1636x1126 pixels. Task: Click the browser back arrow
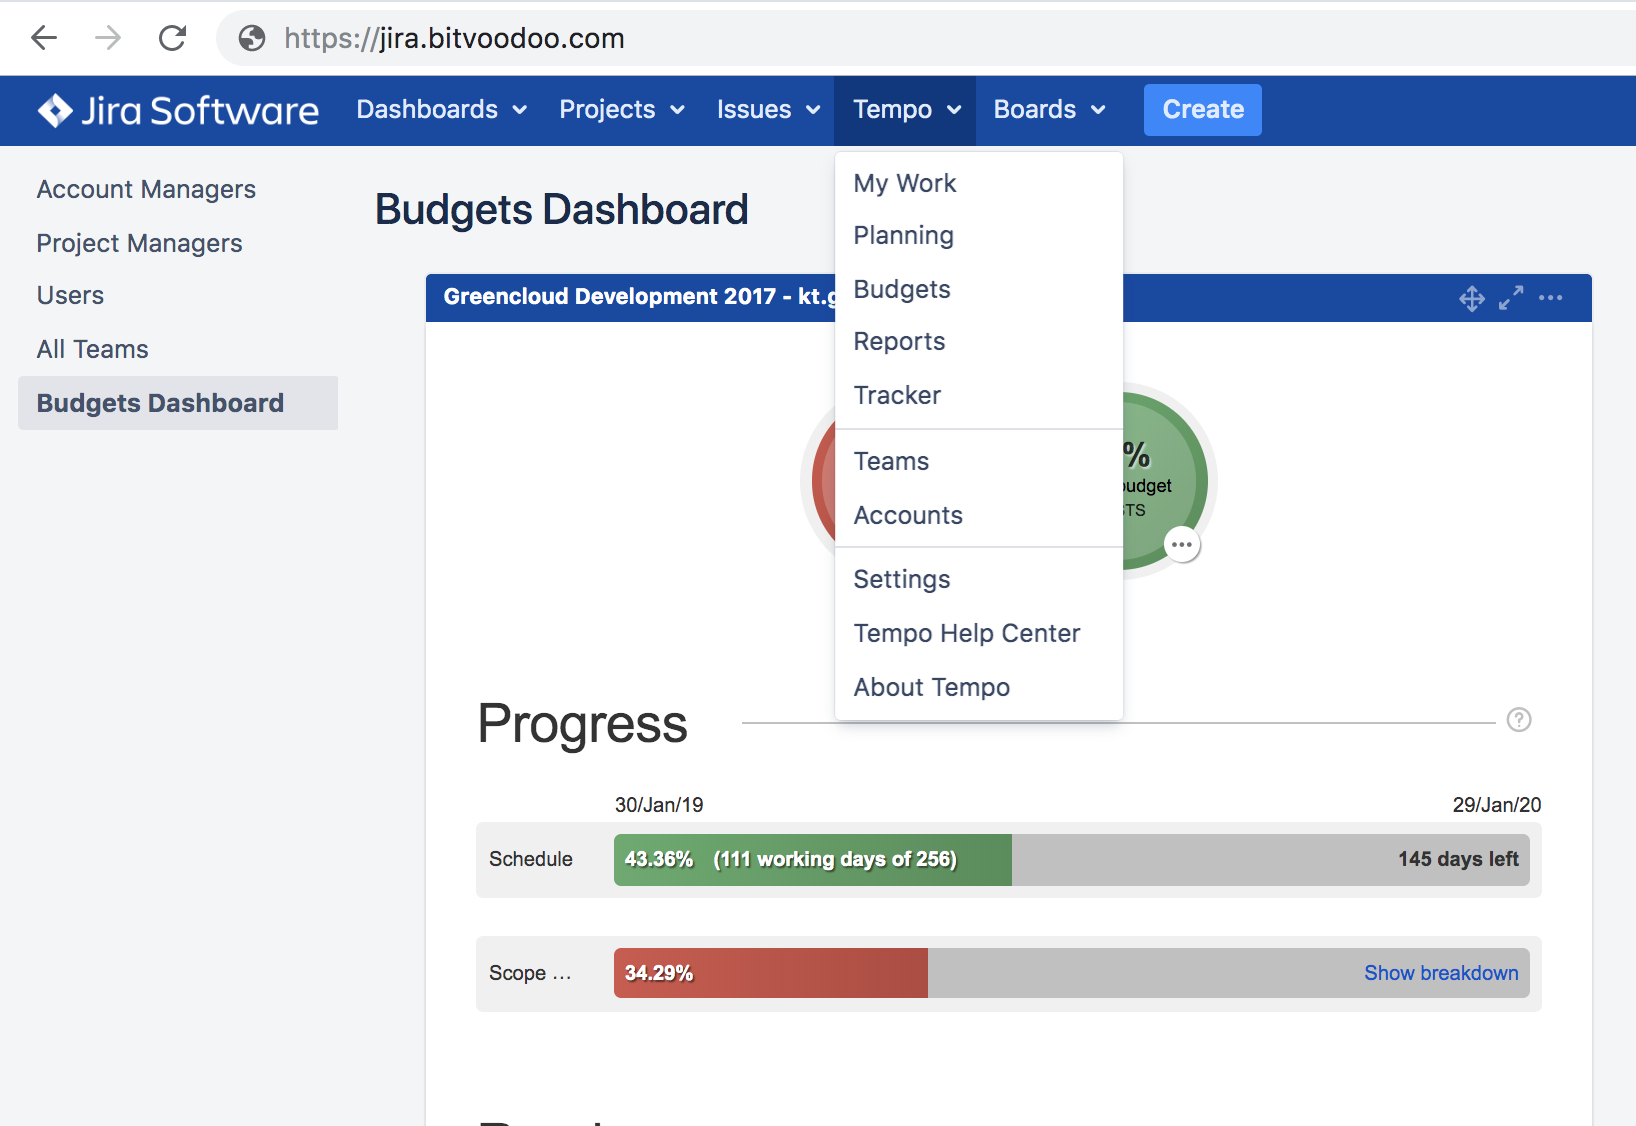click(x=44, y=38)
